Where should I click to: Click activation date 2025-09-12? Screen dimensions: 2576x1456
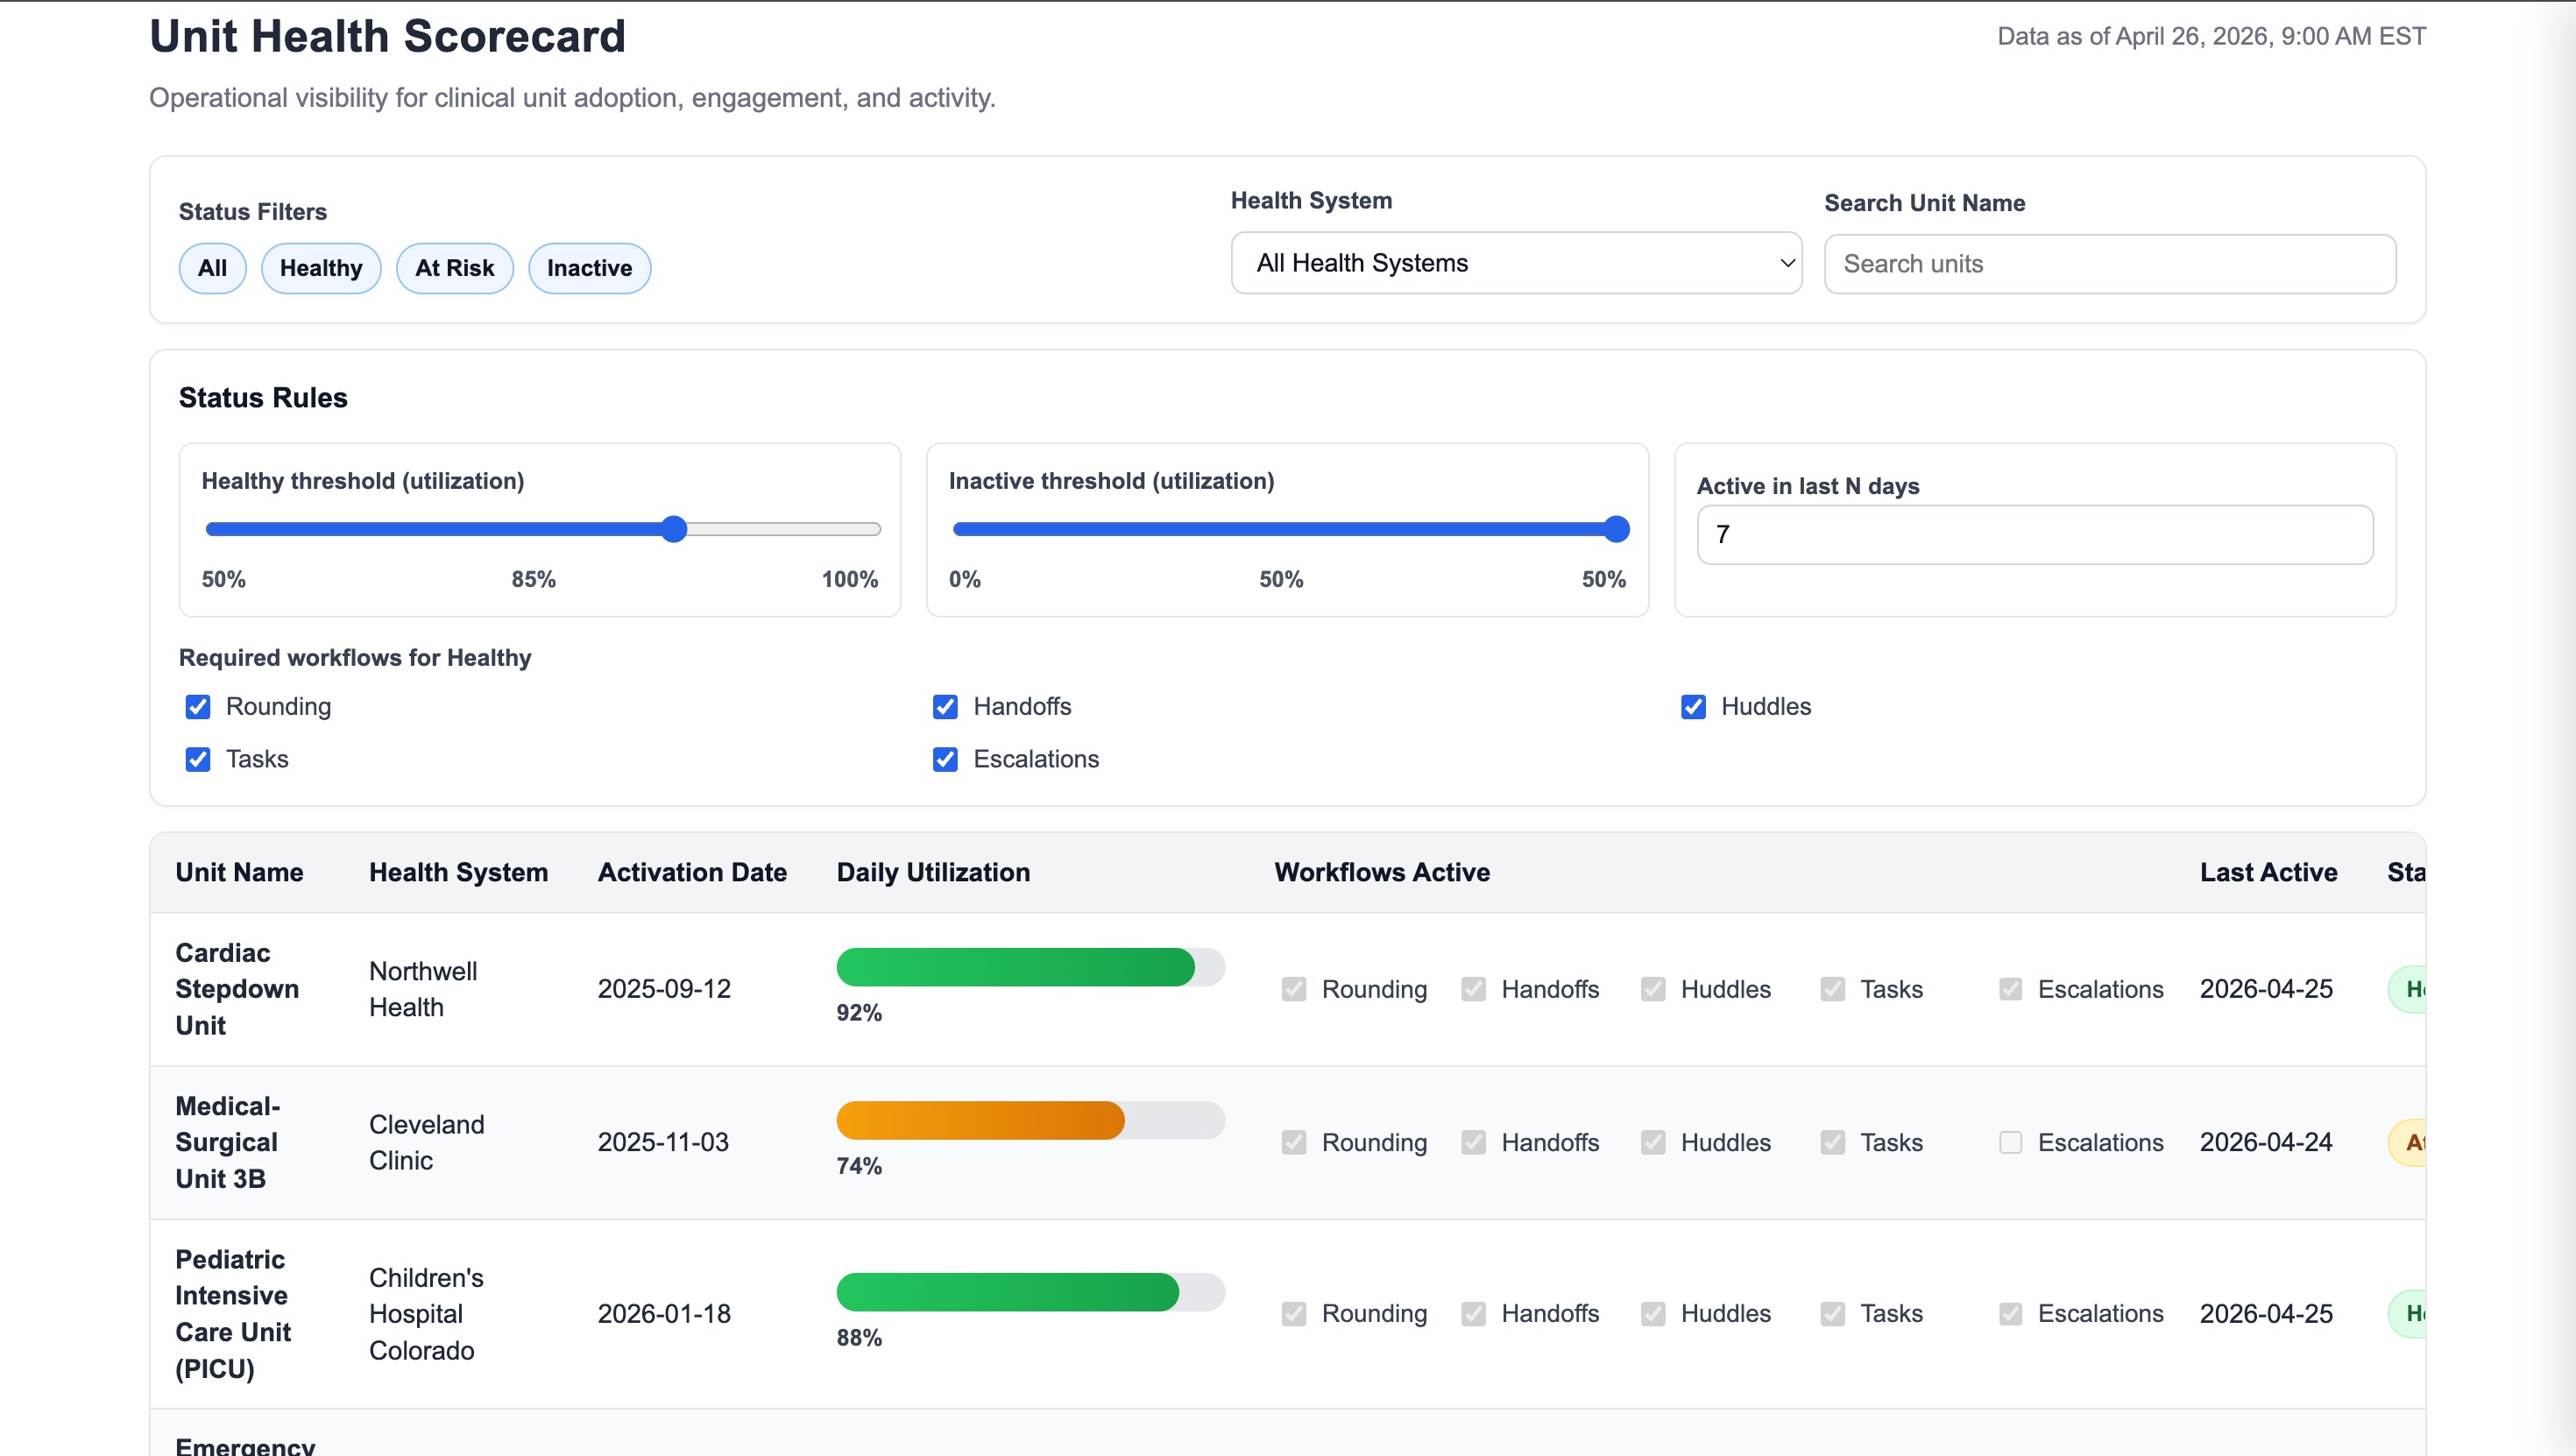point(664,989)
